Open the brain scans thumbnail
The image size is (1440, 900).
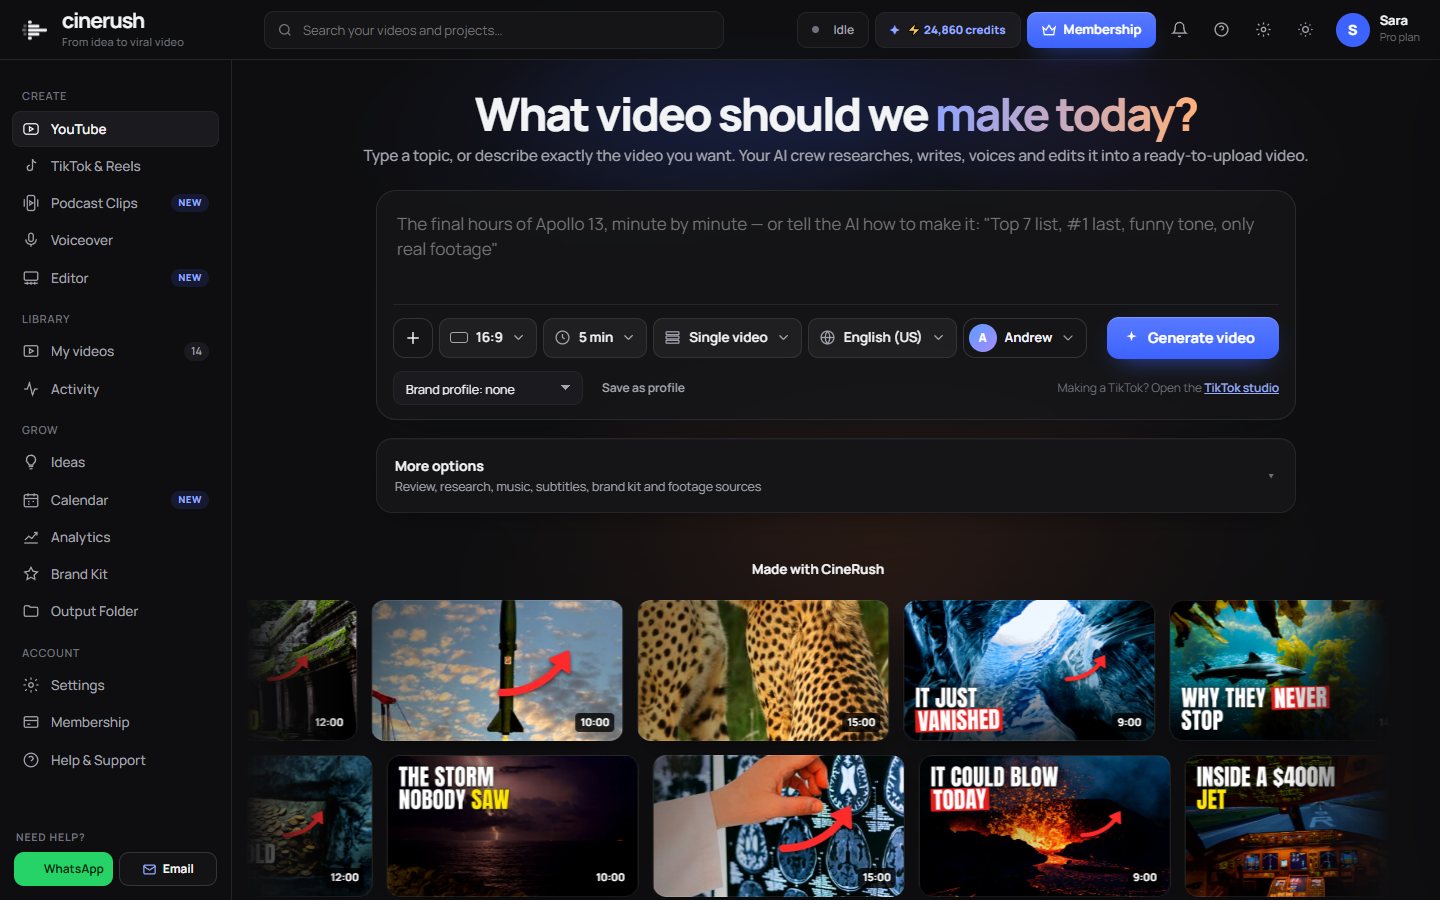point(778,825)
